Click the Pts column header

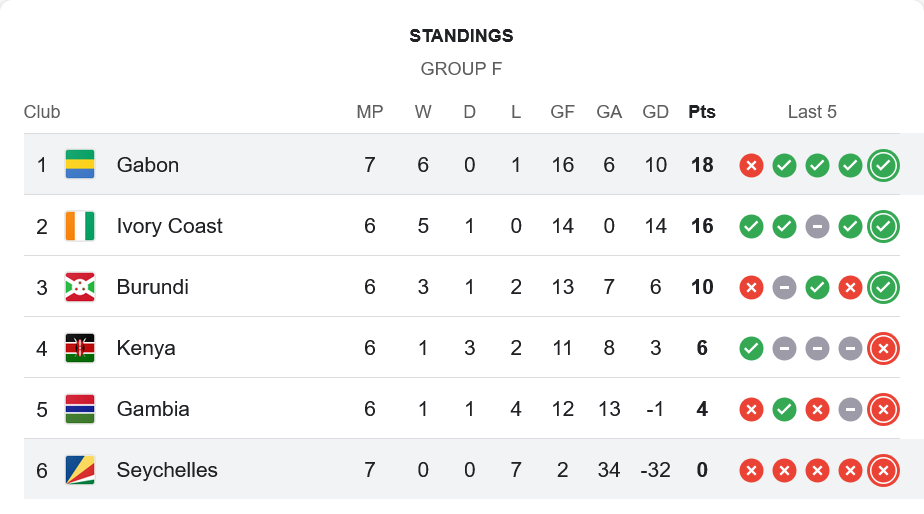coord(702,112)
